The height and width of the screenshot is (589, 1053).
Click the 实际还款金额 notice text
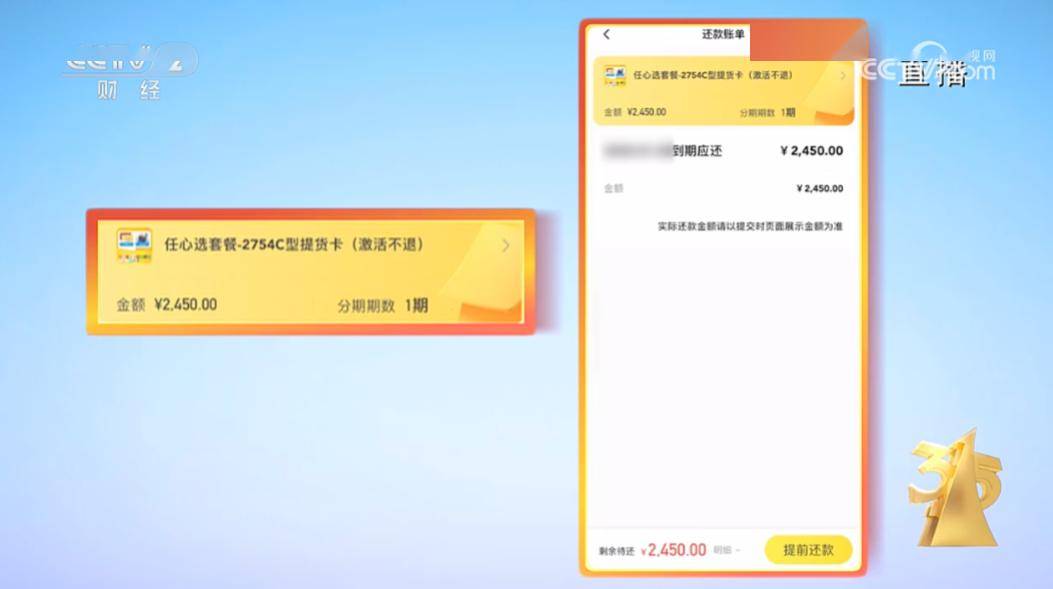click(749, 226)
